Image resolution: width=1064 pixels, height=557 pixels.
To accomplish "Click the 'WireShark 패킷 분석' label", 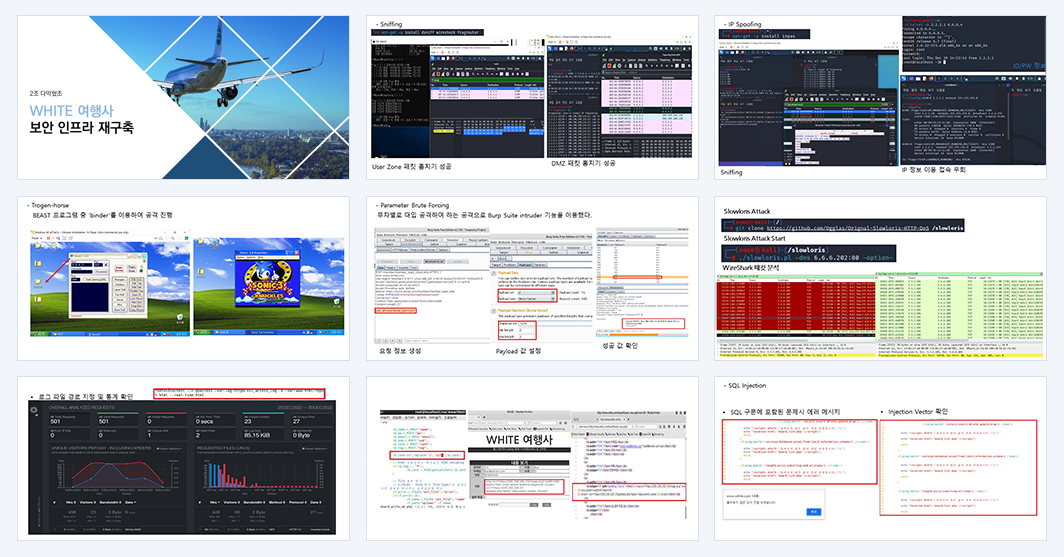I will click(x=750, y=268).
